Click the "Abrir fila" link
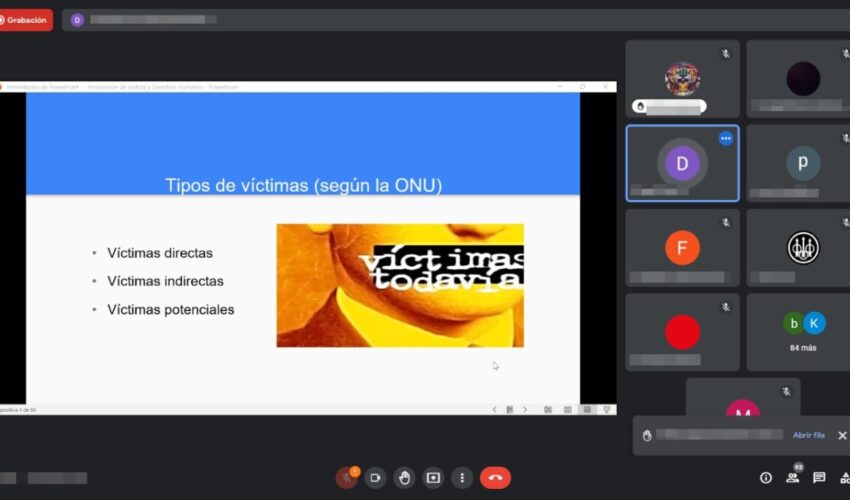The width and height of the screenshot is (850, 500). coord(808,435)
